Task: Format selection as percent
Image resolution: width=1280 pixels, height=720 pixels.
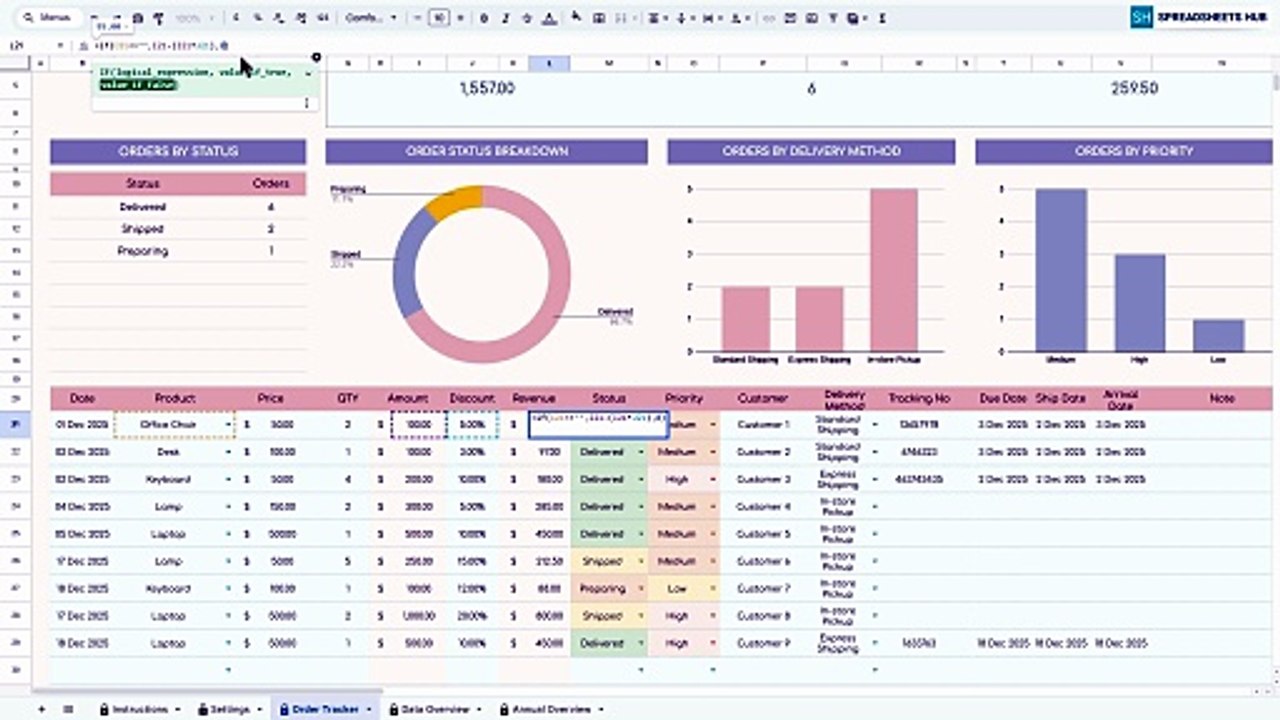Action: 257,18
